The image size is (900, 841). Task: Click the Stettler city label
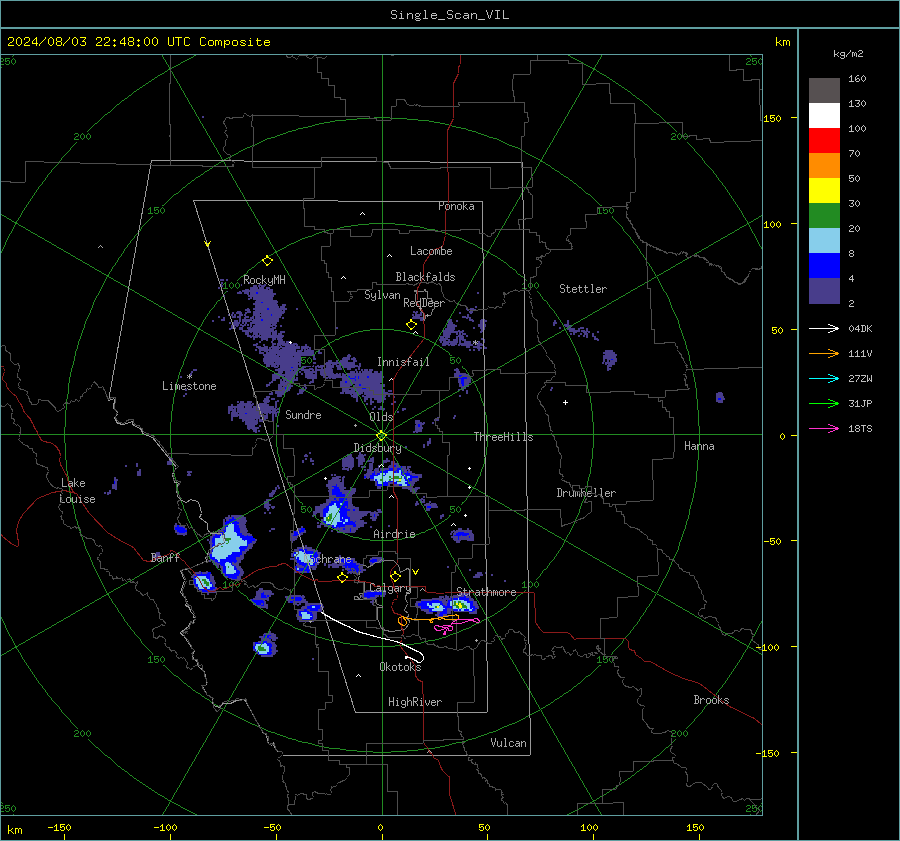point(583,289)
